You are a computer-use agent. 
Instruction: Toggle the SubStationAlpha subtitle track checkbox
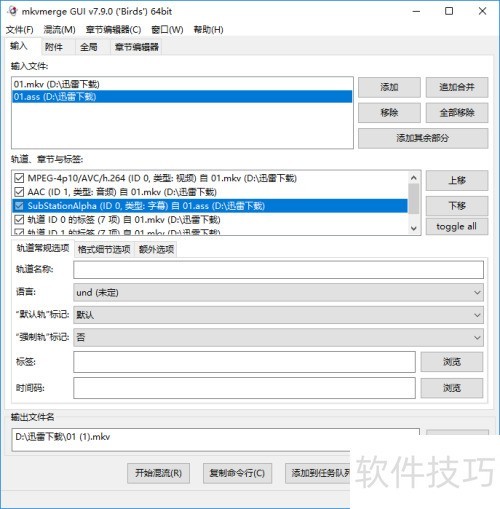tap(19, 206)
